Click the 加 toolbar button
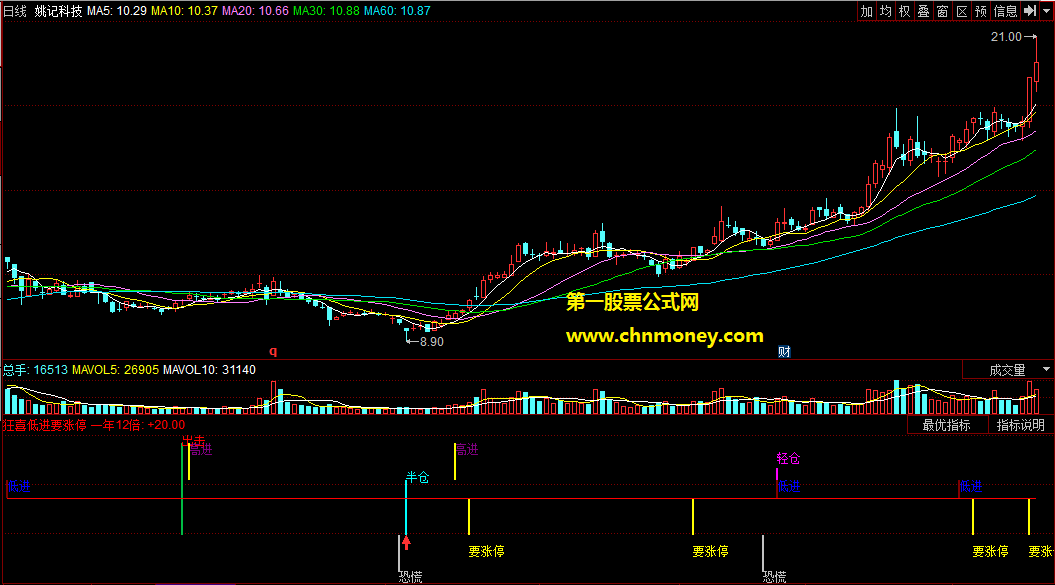This screenshot has height=585, width=1055. 867,11
